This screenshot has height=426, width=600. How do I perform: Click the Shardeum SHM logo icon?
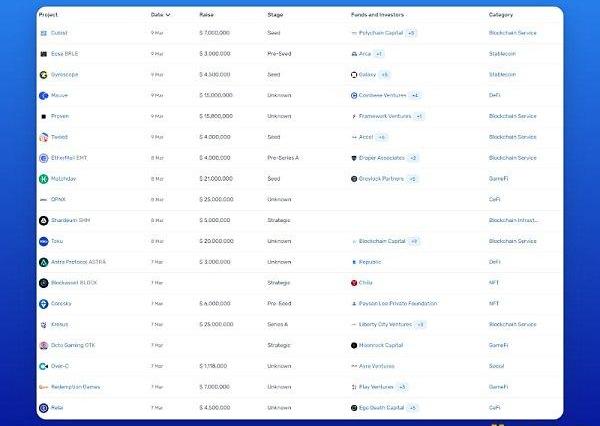(43, 221)
